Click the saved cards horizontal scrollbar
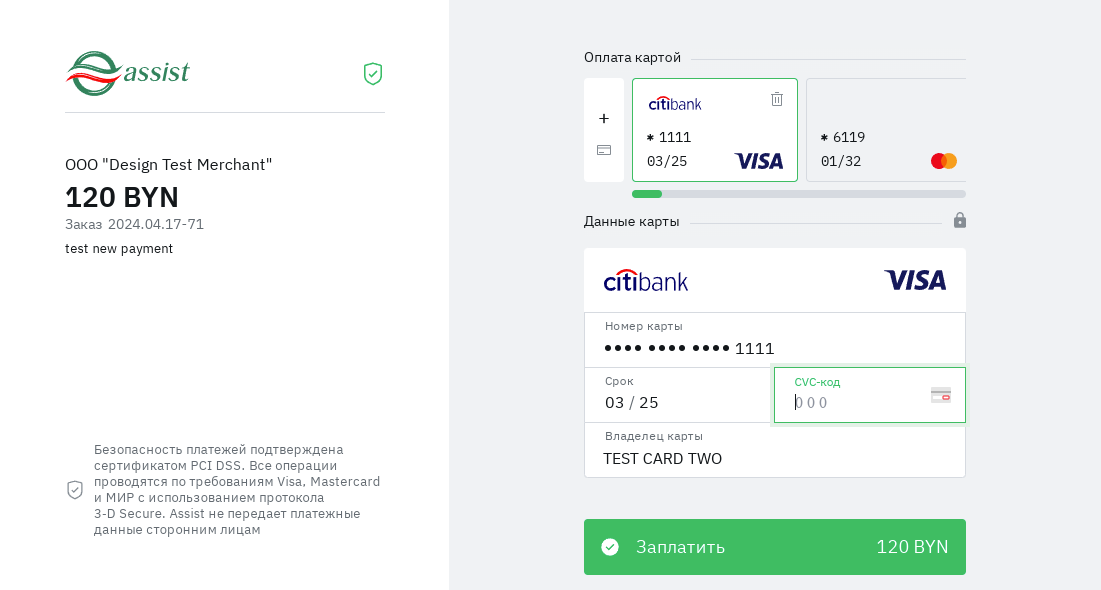 pyautogui.click(x=798, y=194)
